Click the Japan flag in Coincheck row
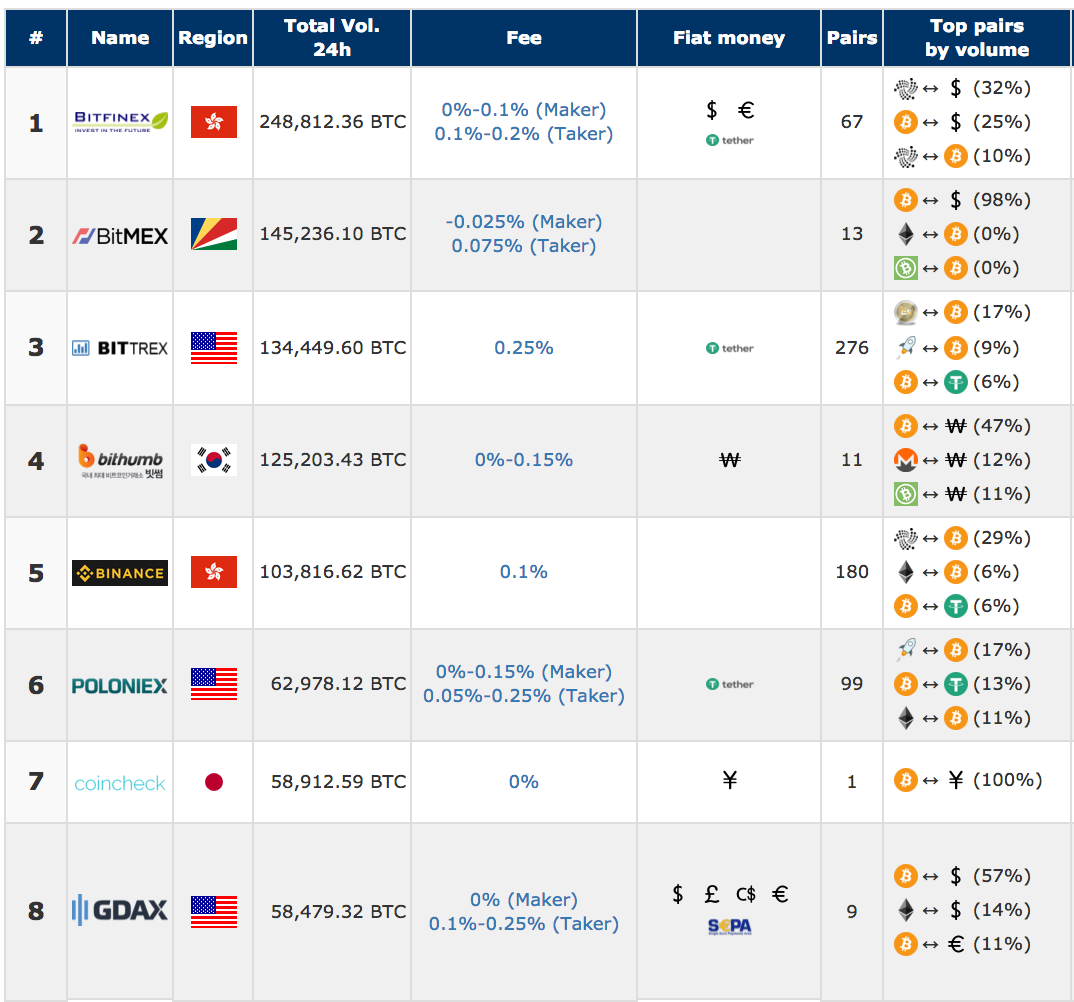 [214, 781]
